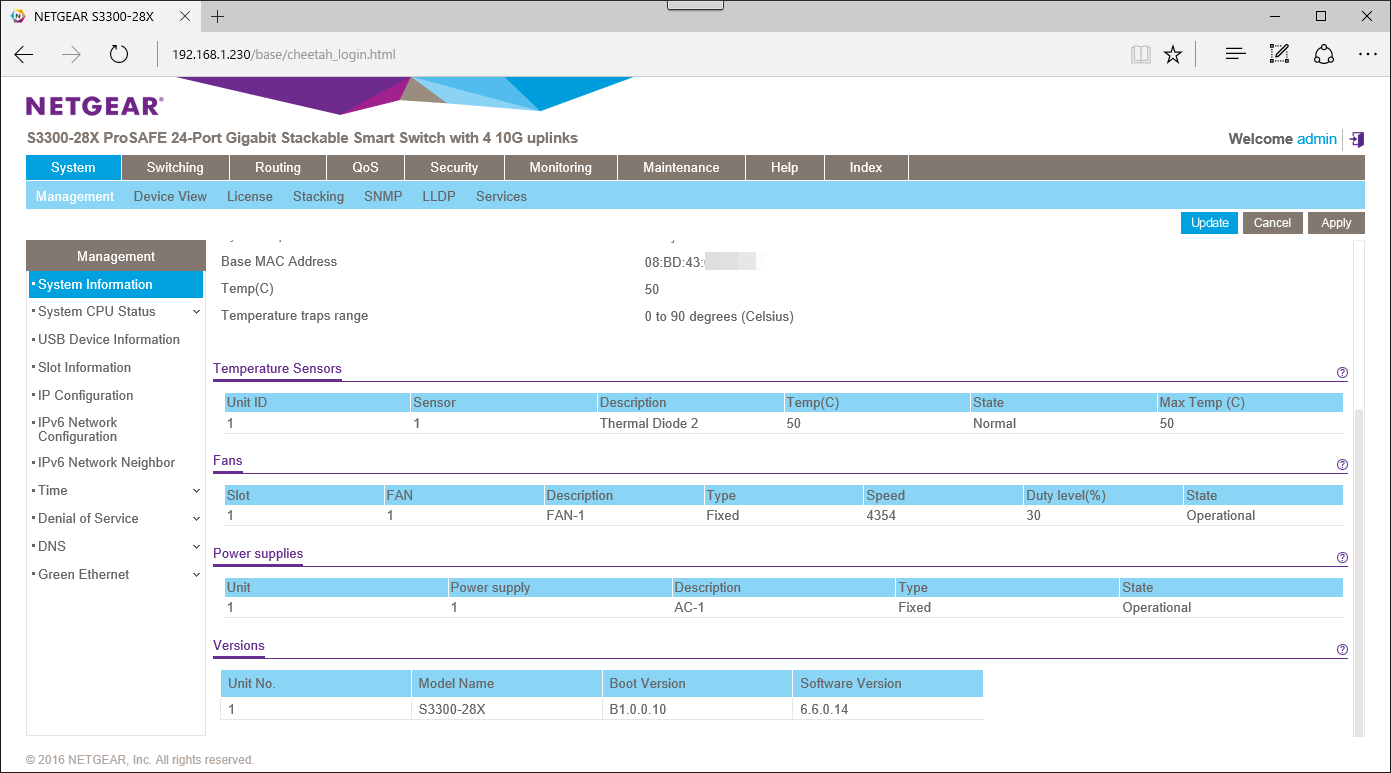Go to Stacking submenu
The height and width of the screenshot is (773, 1391).
point(318,197)
